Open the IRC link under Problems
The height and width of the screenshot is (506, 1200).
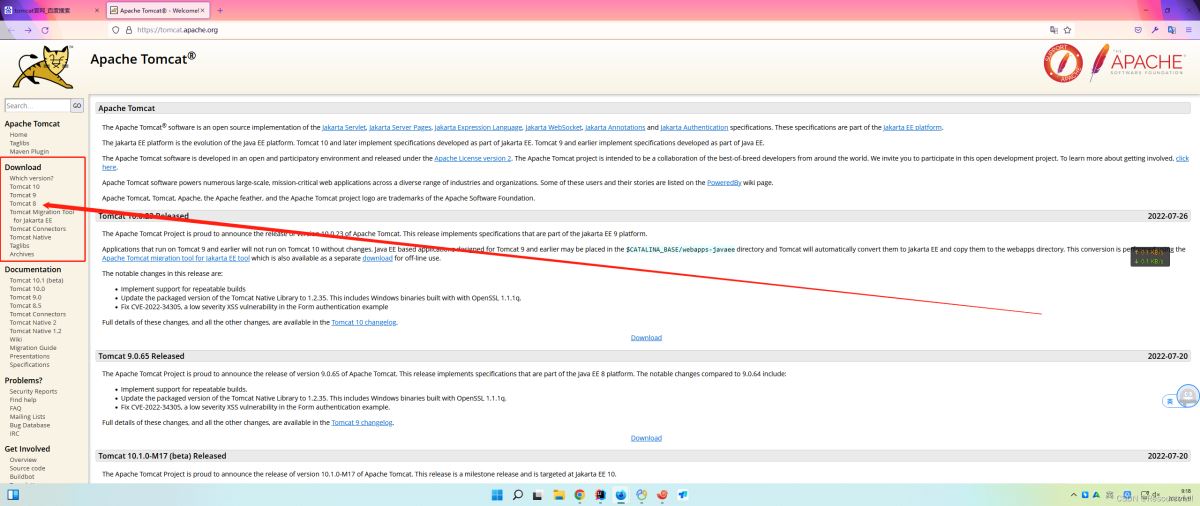point(14,433)
